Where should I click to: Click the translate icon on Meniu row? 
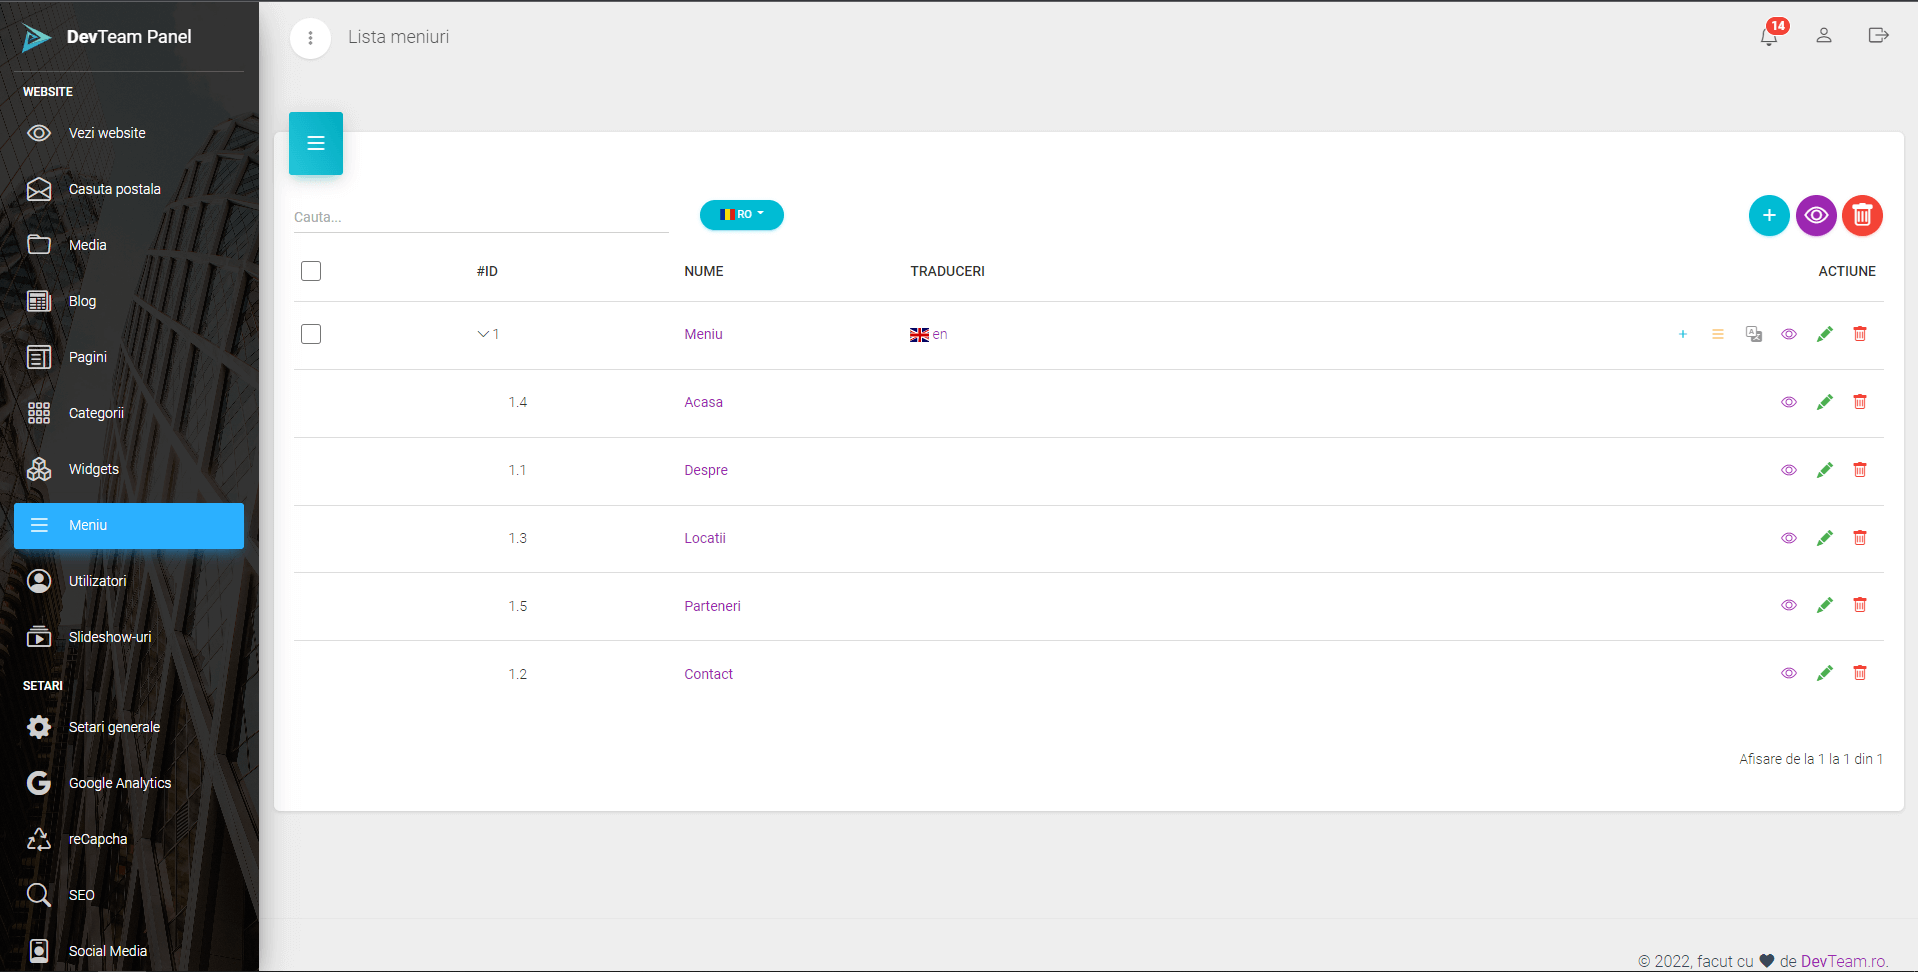tap(1754, 334)
